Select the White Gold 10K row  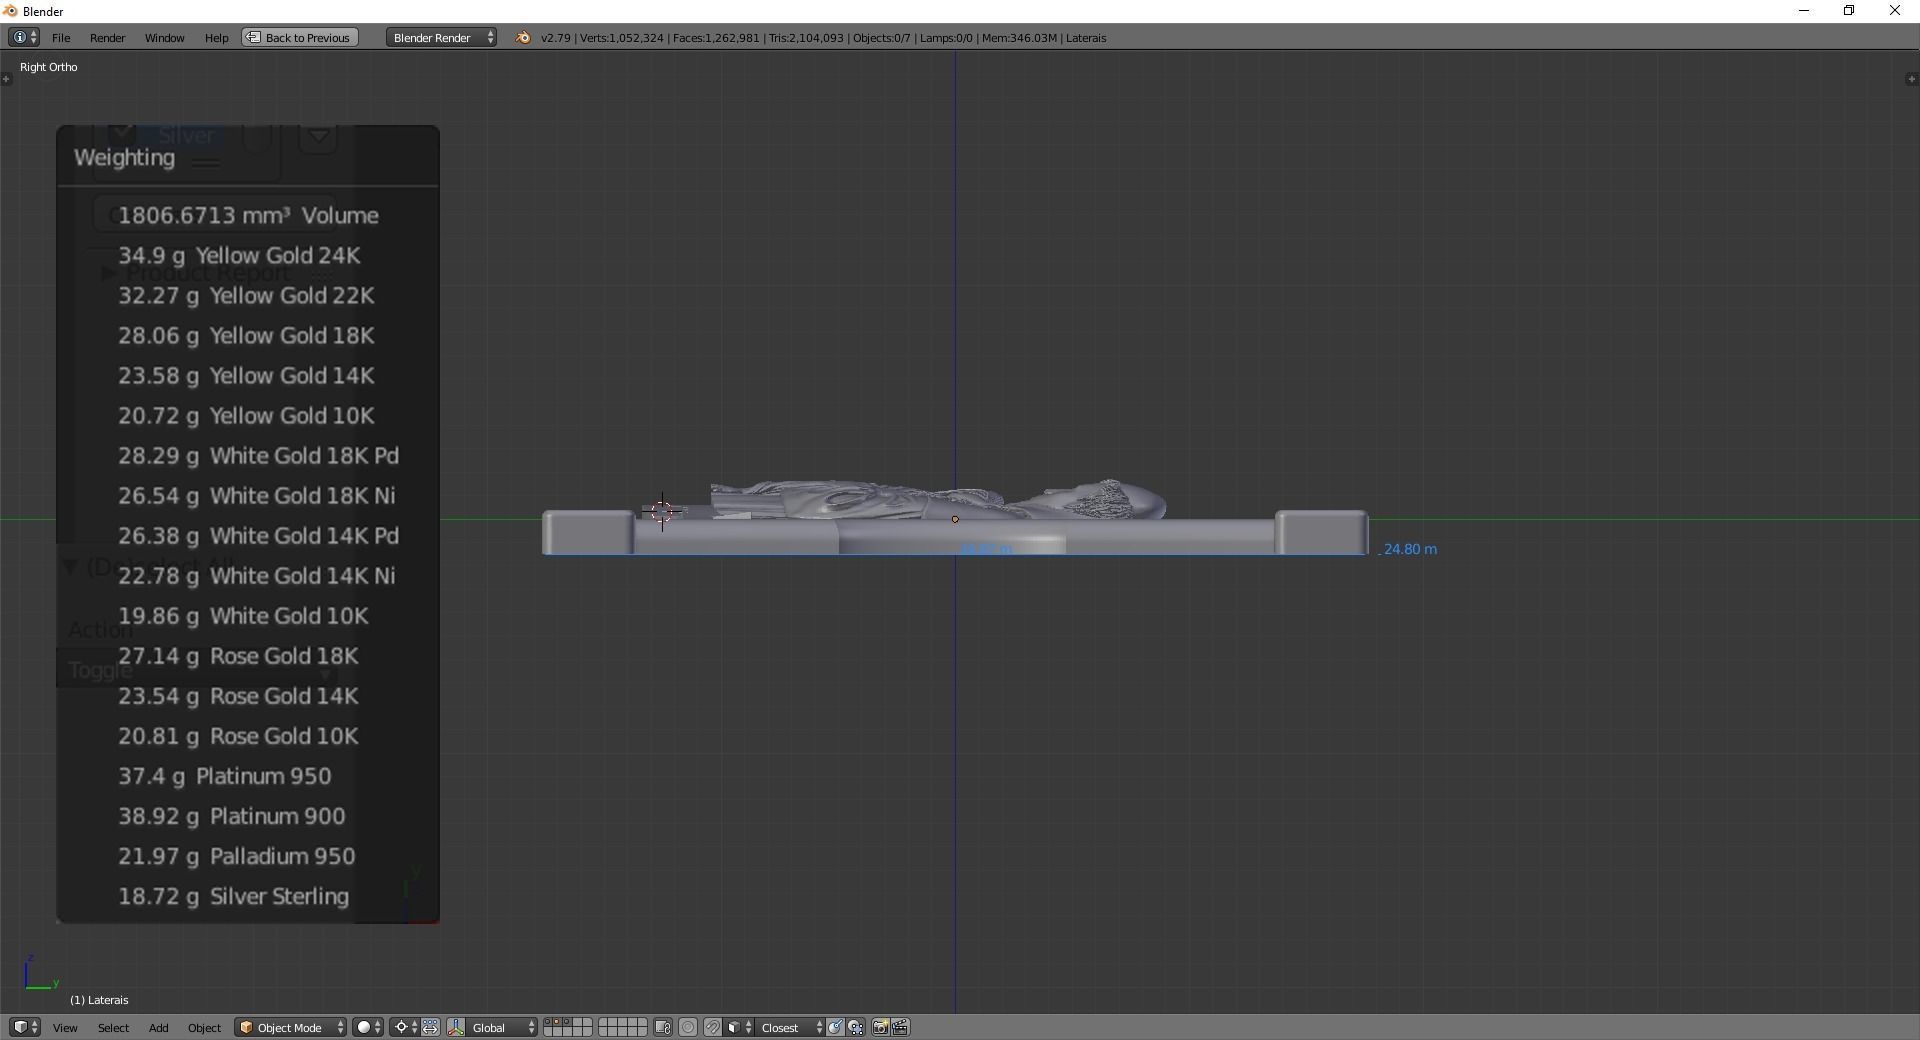point(243,615)
